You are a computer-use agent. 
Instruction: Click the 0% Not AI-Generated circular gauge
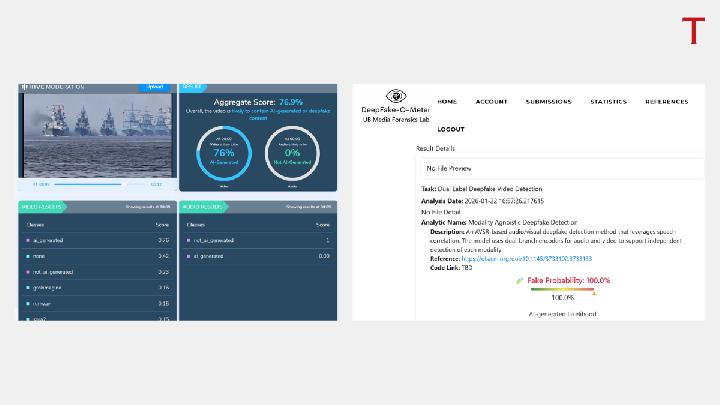click(x=293, y=148)
